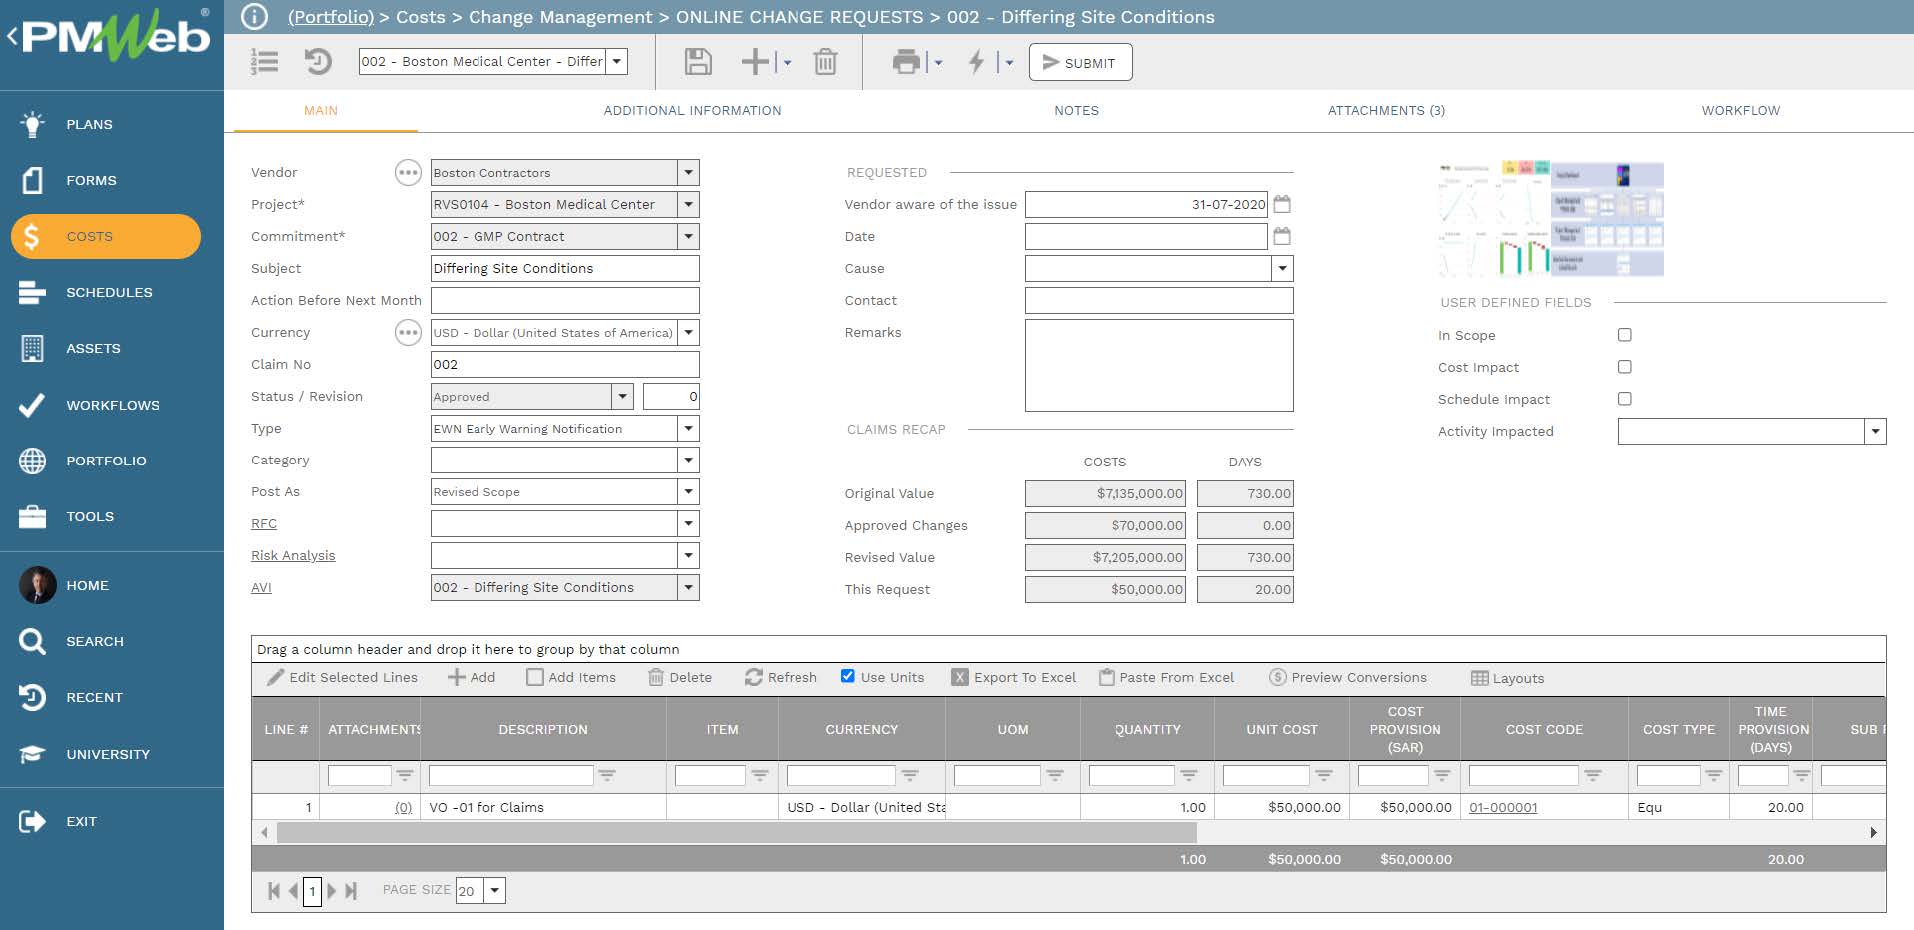This screenshot has height=930, width=1914.
Task: Open the calendar picker for Date field
Action: 1282,236
